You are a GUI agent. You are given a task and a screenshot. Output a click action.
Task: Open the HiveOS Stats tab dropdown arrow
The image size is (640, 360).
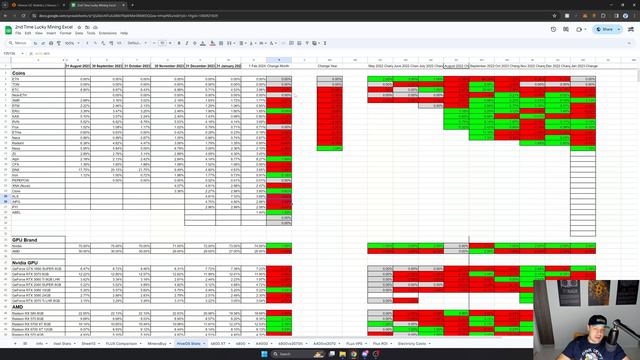(x=204, y=344)
